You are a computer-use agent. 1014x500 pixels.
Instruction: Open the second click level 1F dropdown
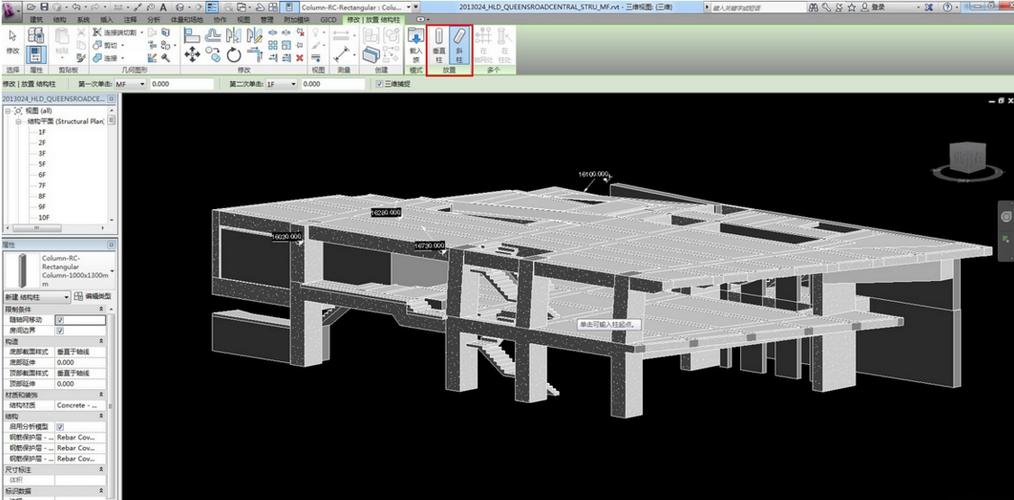[293, 85]
